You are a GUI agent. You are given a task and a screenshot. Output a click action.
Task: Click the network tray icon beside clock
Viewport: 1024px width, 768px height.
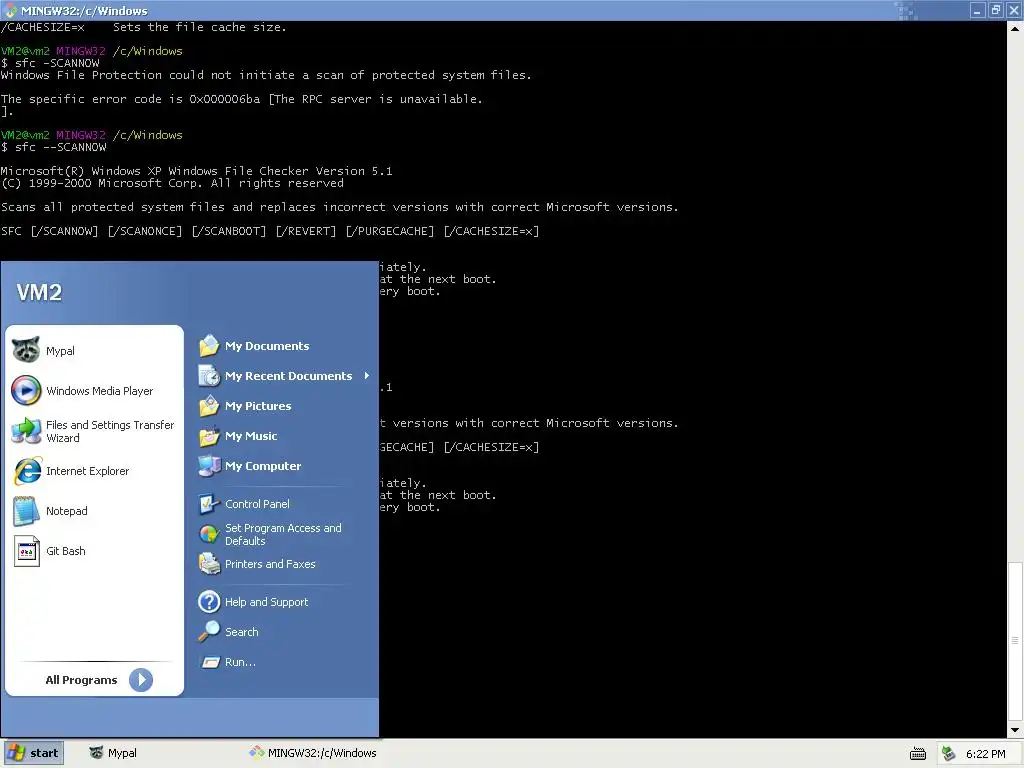(x=948, y=754)
